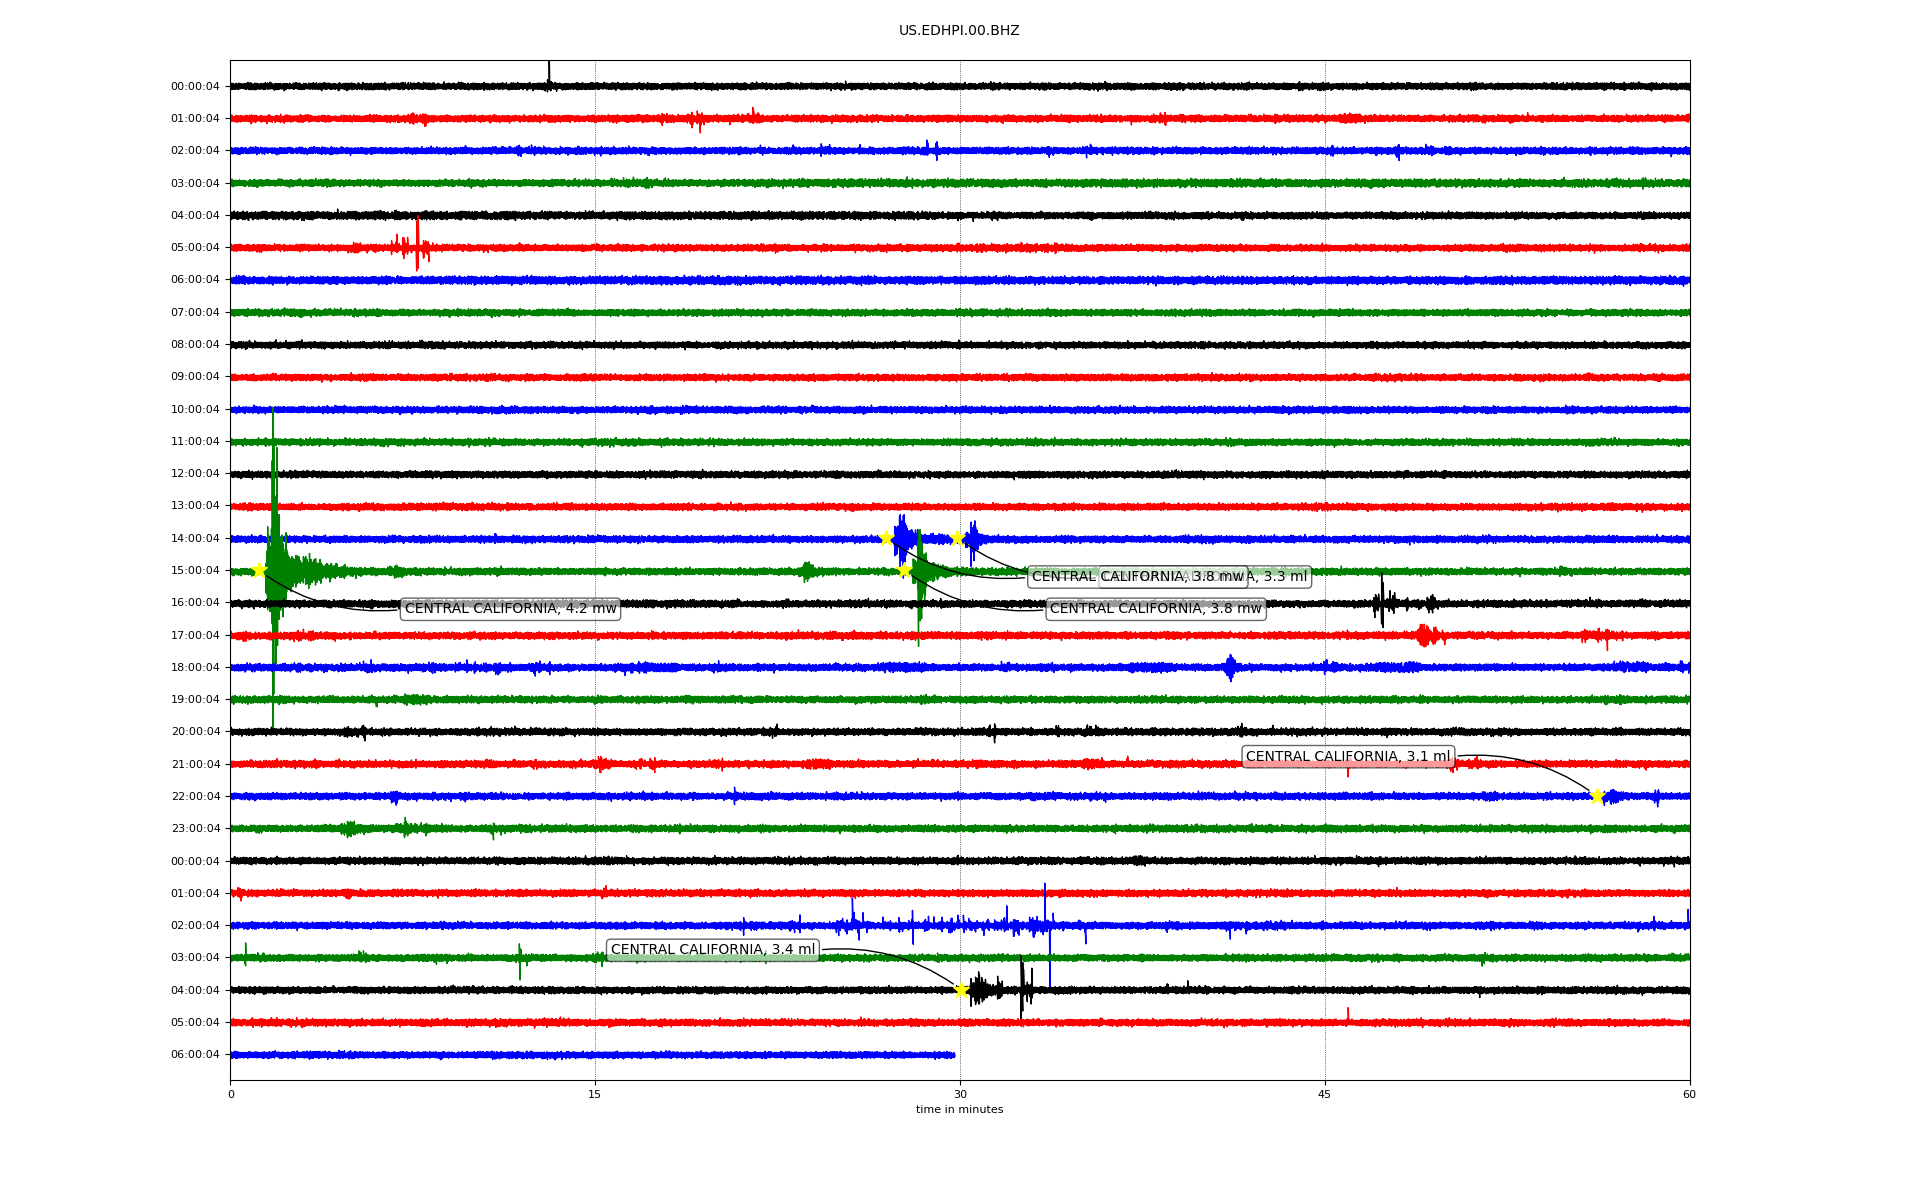Select the CENTRAL CALIFORNIA, 3.1 ml annotation
The height and width of the screenshot is (1200, 1920).
click(1347, 757)
